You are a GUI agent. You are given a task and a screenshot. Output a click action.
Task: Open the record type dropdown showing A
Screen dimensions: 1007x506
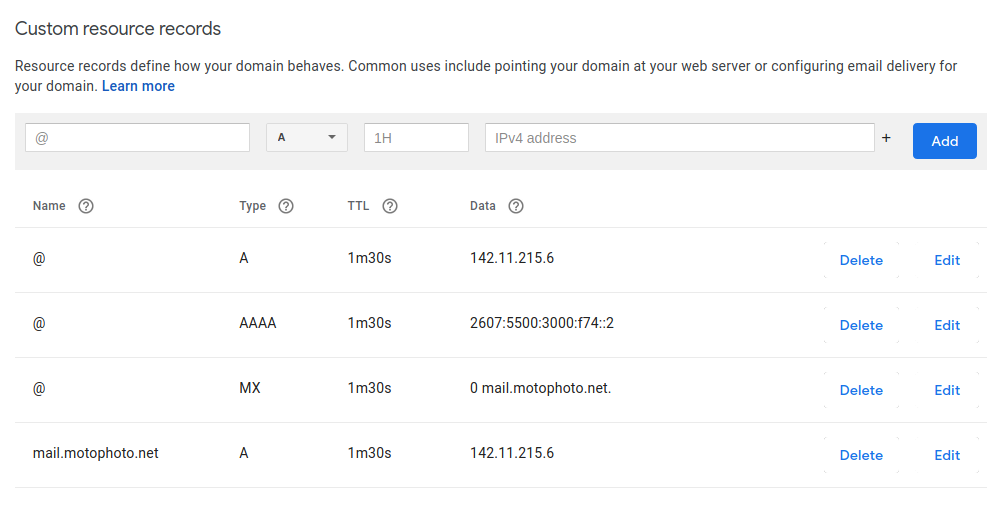coord(306,138)
